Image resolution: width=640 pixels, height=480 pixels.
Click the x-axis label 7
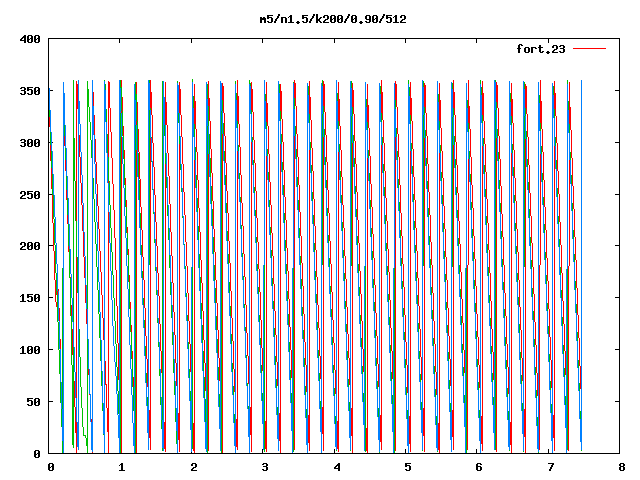pyautogui.click(x=551, y=467)
